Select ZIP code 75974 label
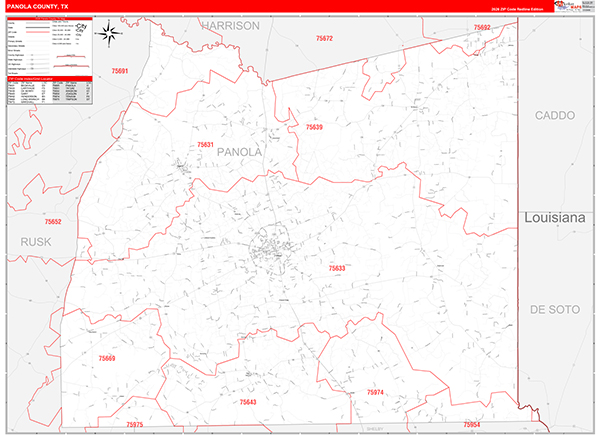 tap(375, 392)
